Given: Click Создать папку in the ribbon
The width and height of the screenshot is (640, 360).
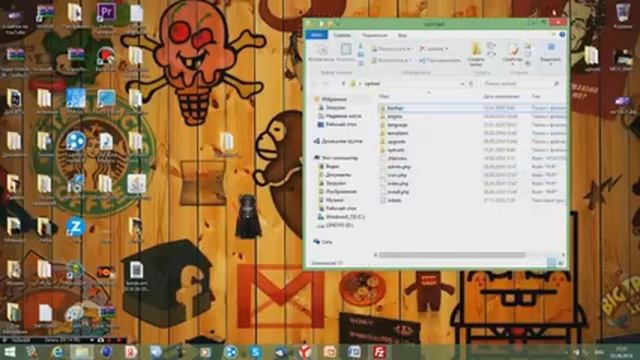Looking at the screenshot, I should tap(476, 54).
